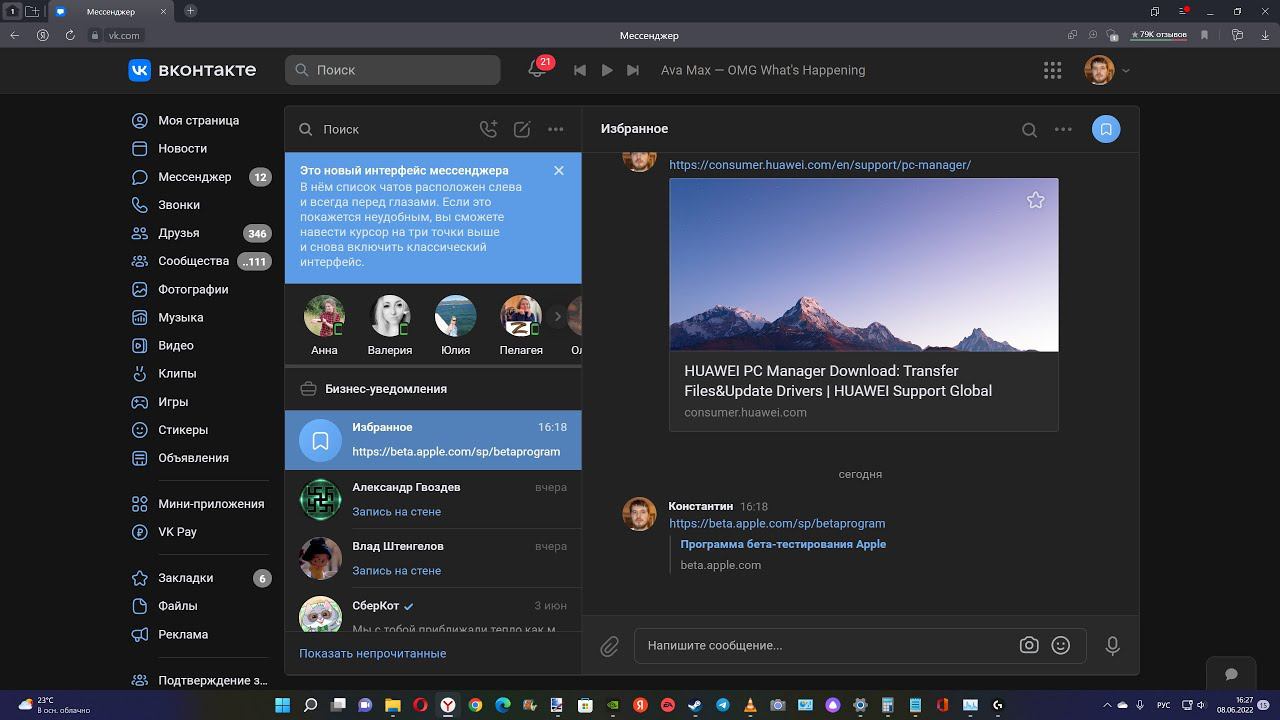Open Пелагея's active friend avatar
Screen dimensions: 1280x720
pyautogui.click(x=521, y=316)
